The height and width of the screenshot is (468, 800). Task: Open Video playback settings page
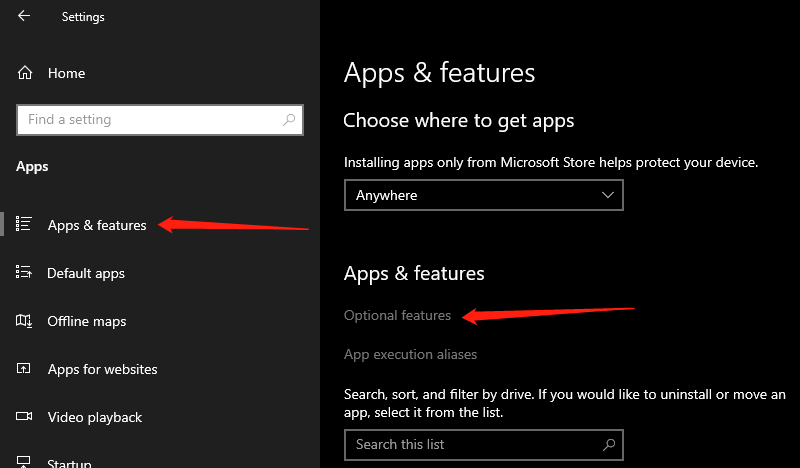(x=95, y=417)
